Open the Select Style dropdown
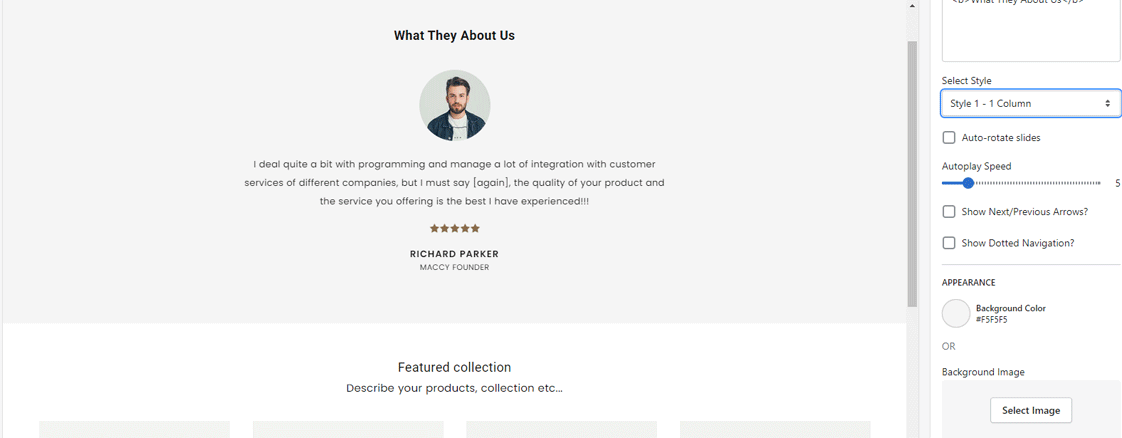The height and width of the screenshot is (438, 1122). pos(1030,103)
